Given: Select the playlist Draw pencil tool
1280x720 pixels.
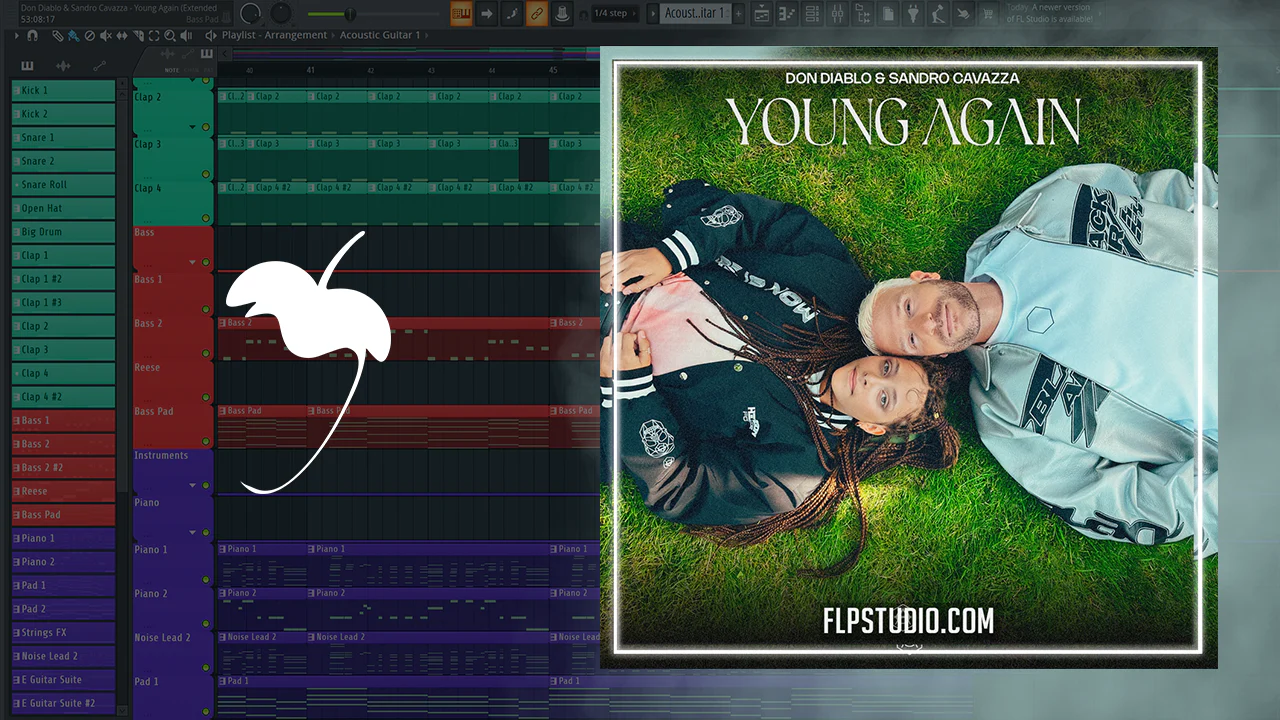Looking at the screenshot, I should point(58,35).
